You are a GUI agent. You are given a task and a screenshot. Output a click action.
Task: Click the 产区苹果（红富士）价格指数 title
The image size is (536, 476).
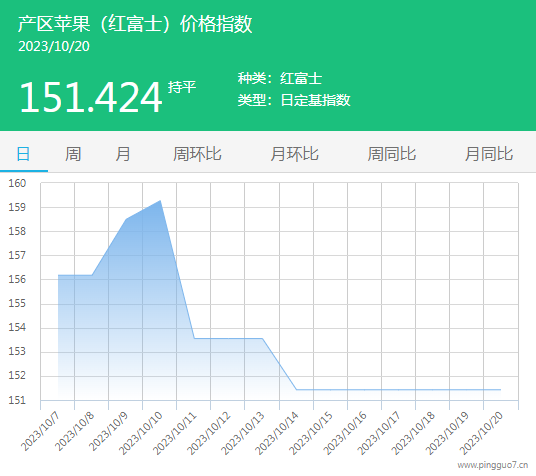pyautogui.click(x=135, y=24)
